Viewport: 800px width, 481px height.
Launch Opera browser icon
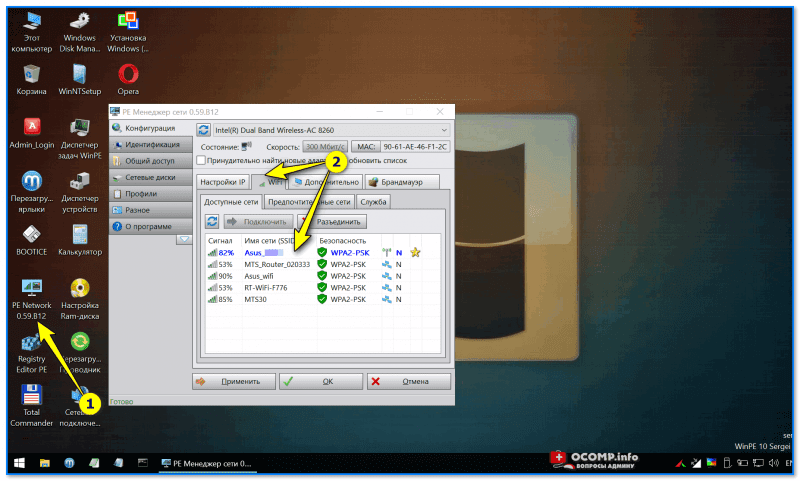pyautogui.click(x=128, y=80)
